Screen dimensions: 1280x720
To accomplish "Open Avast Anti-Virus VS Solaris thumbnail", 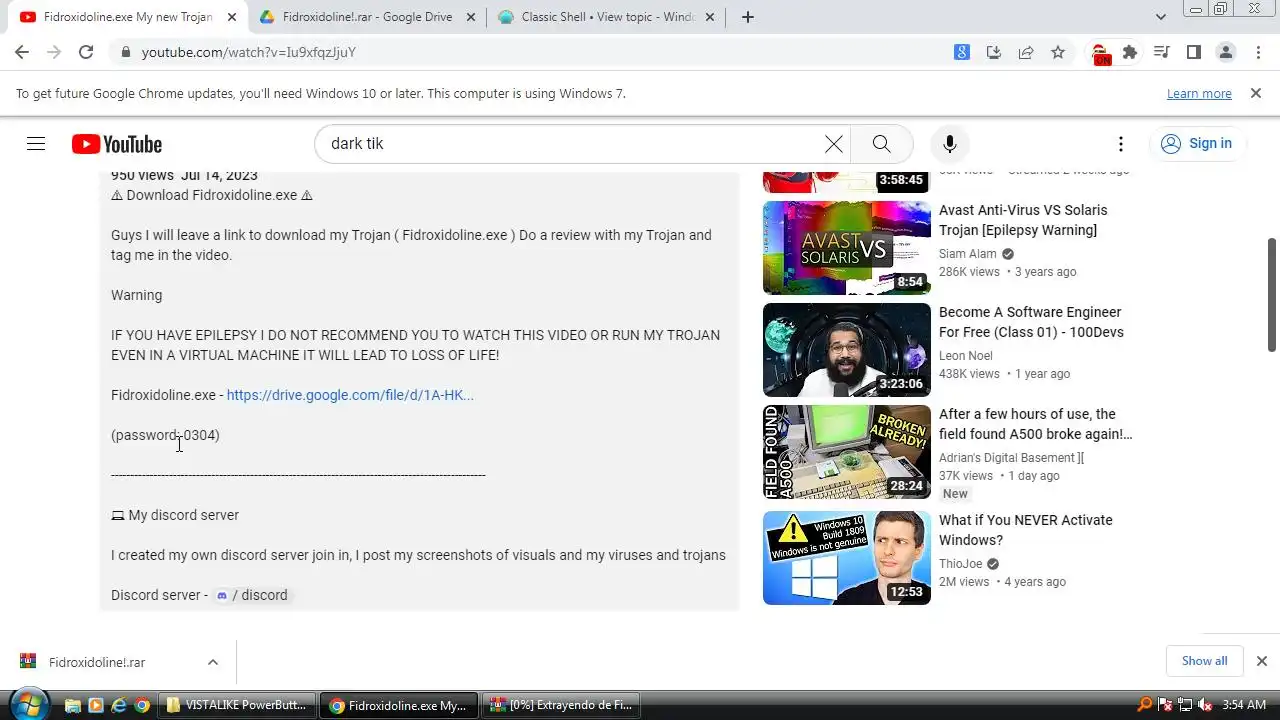I will click(847, 248).
